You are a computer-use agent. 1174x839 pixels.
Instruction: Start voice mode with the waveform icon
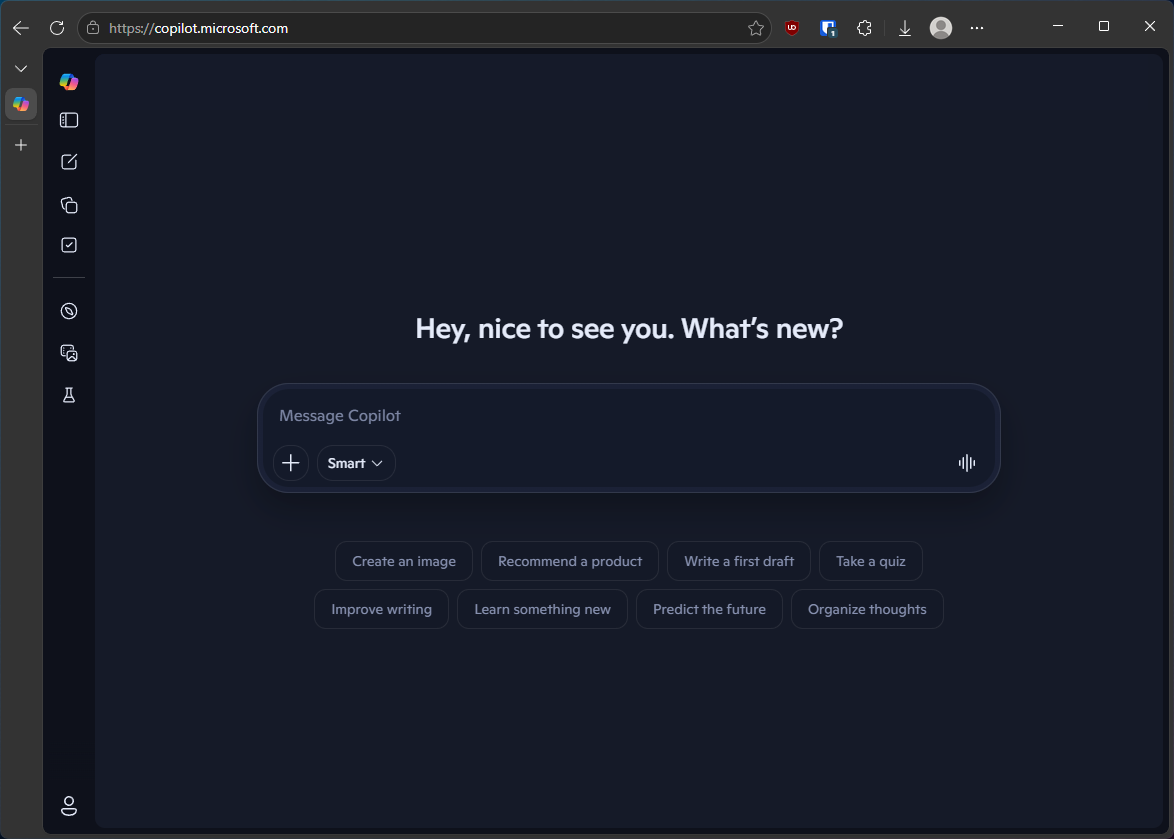(966, 462)
